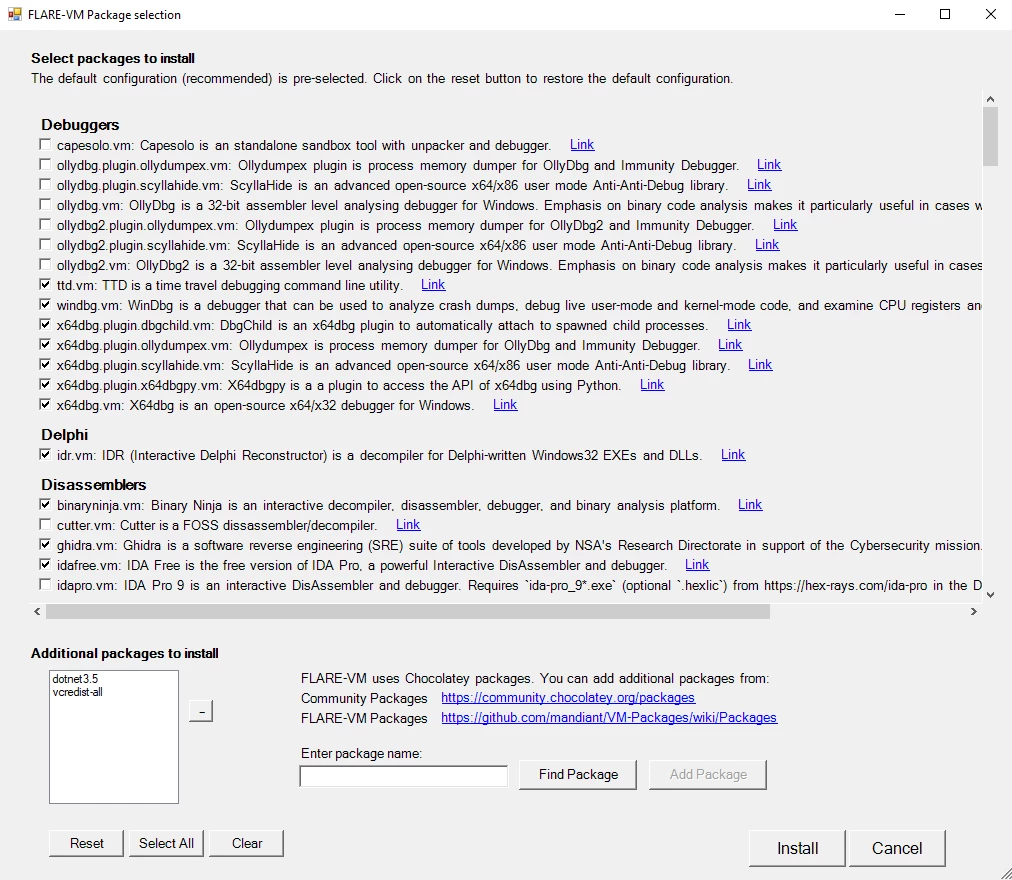The width and height of the screenshot is (1012, 880).
Task: Check the cutter.vm package
Action: coord(45,524)
